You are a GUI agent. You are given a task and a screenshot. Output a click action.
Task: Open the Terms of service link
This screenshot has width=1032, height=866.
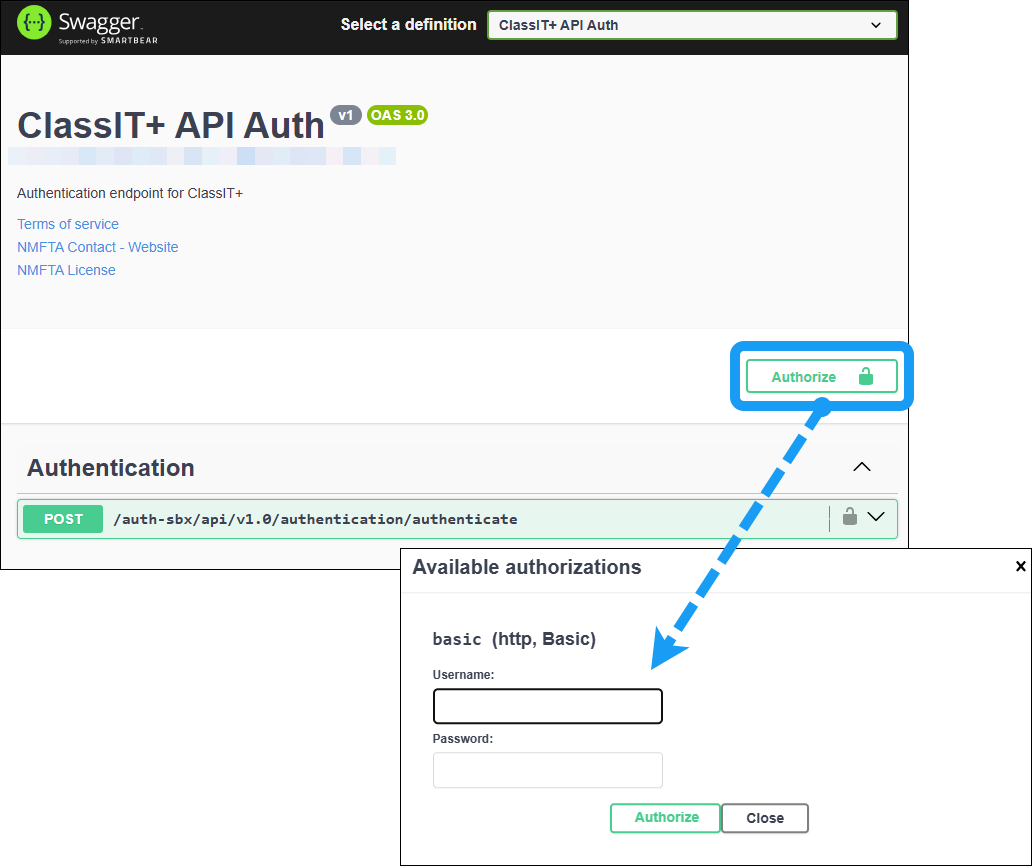(x=67, y=224)
